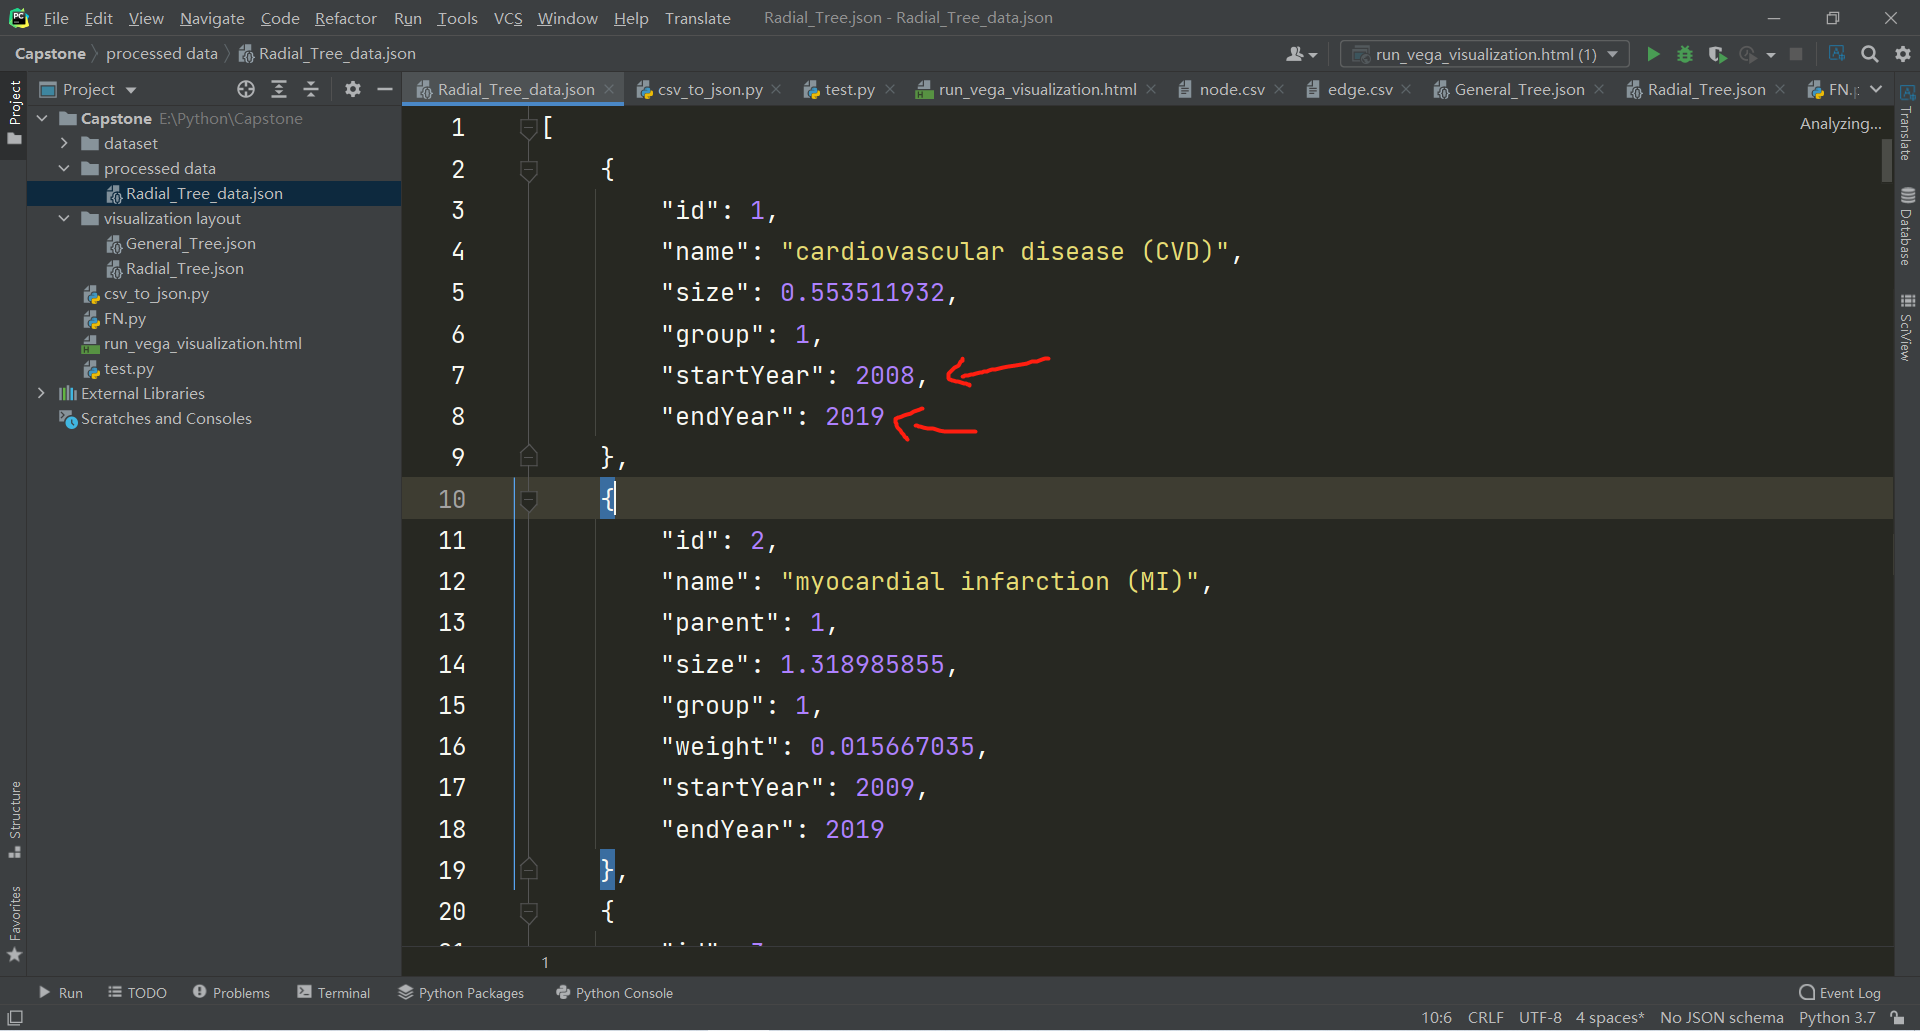The width and height of the screenshot is (1920, 1031).
Task: Run run_vega_visualization.html via green play icon
Action: (x=1654, y=55)
